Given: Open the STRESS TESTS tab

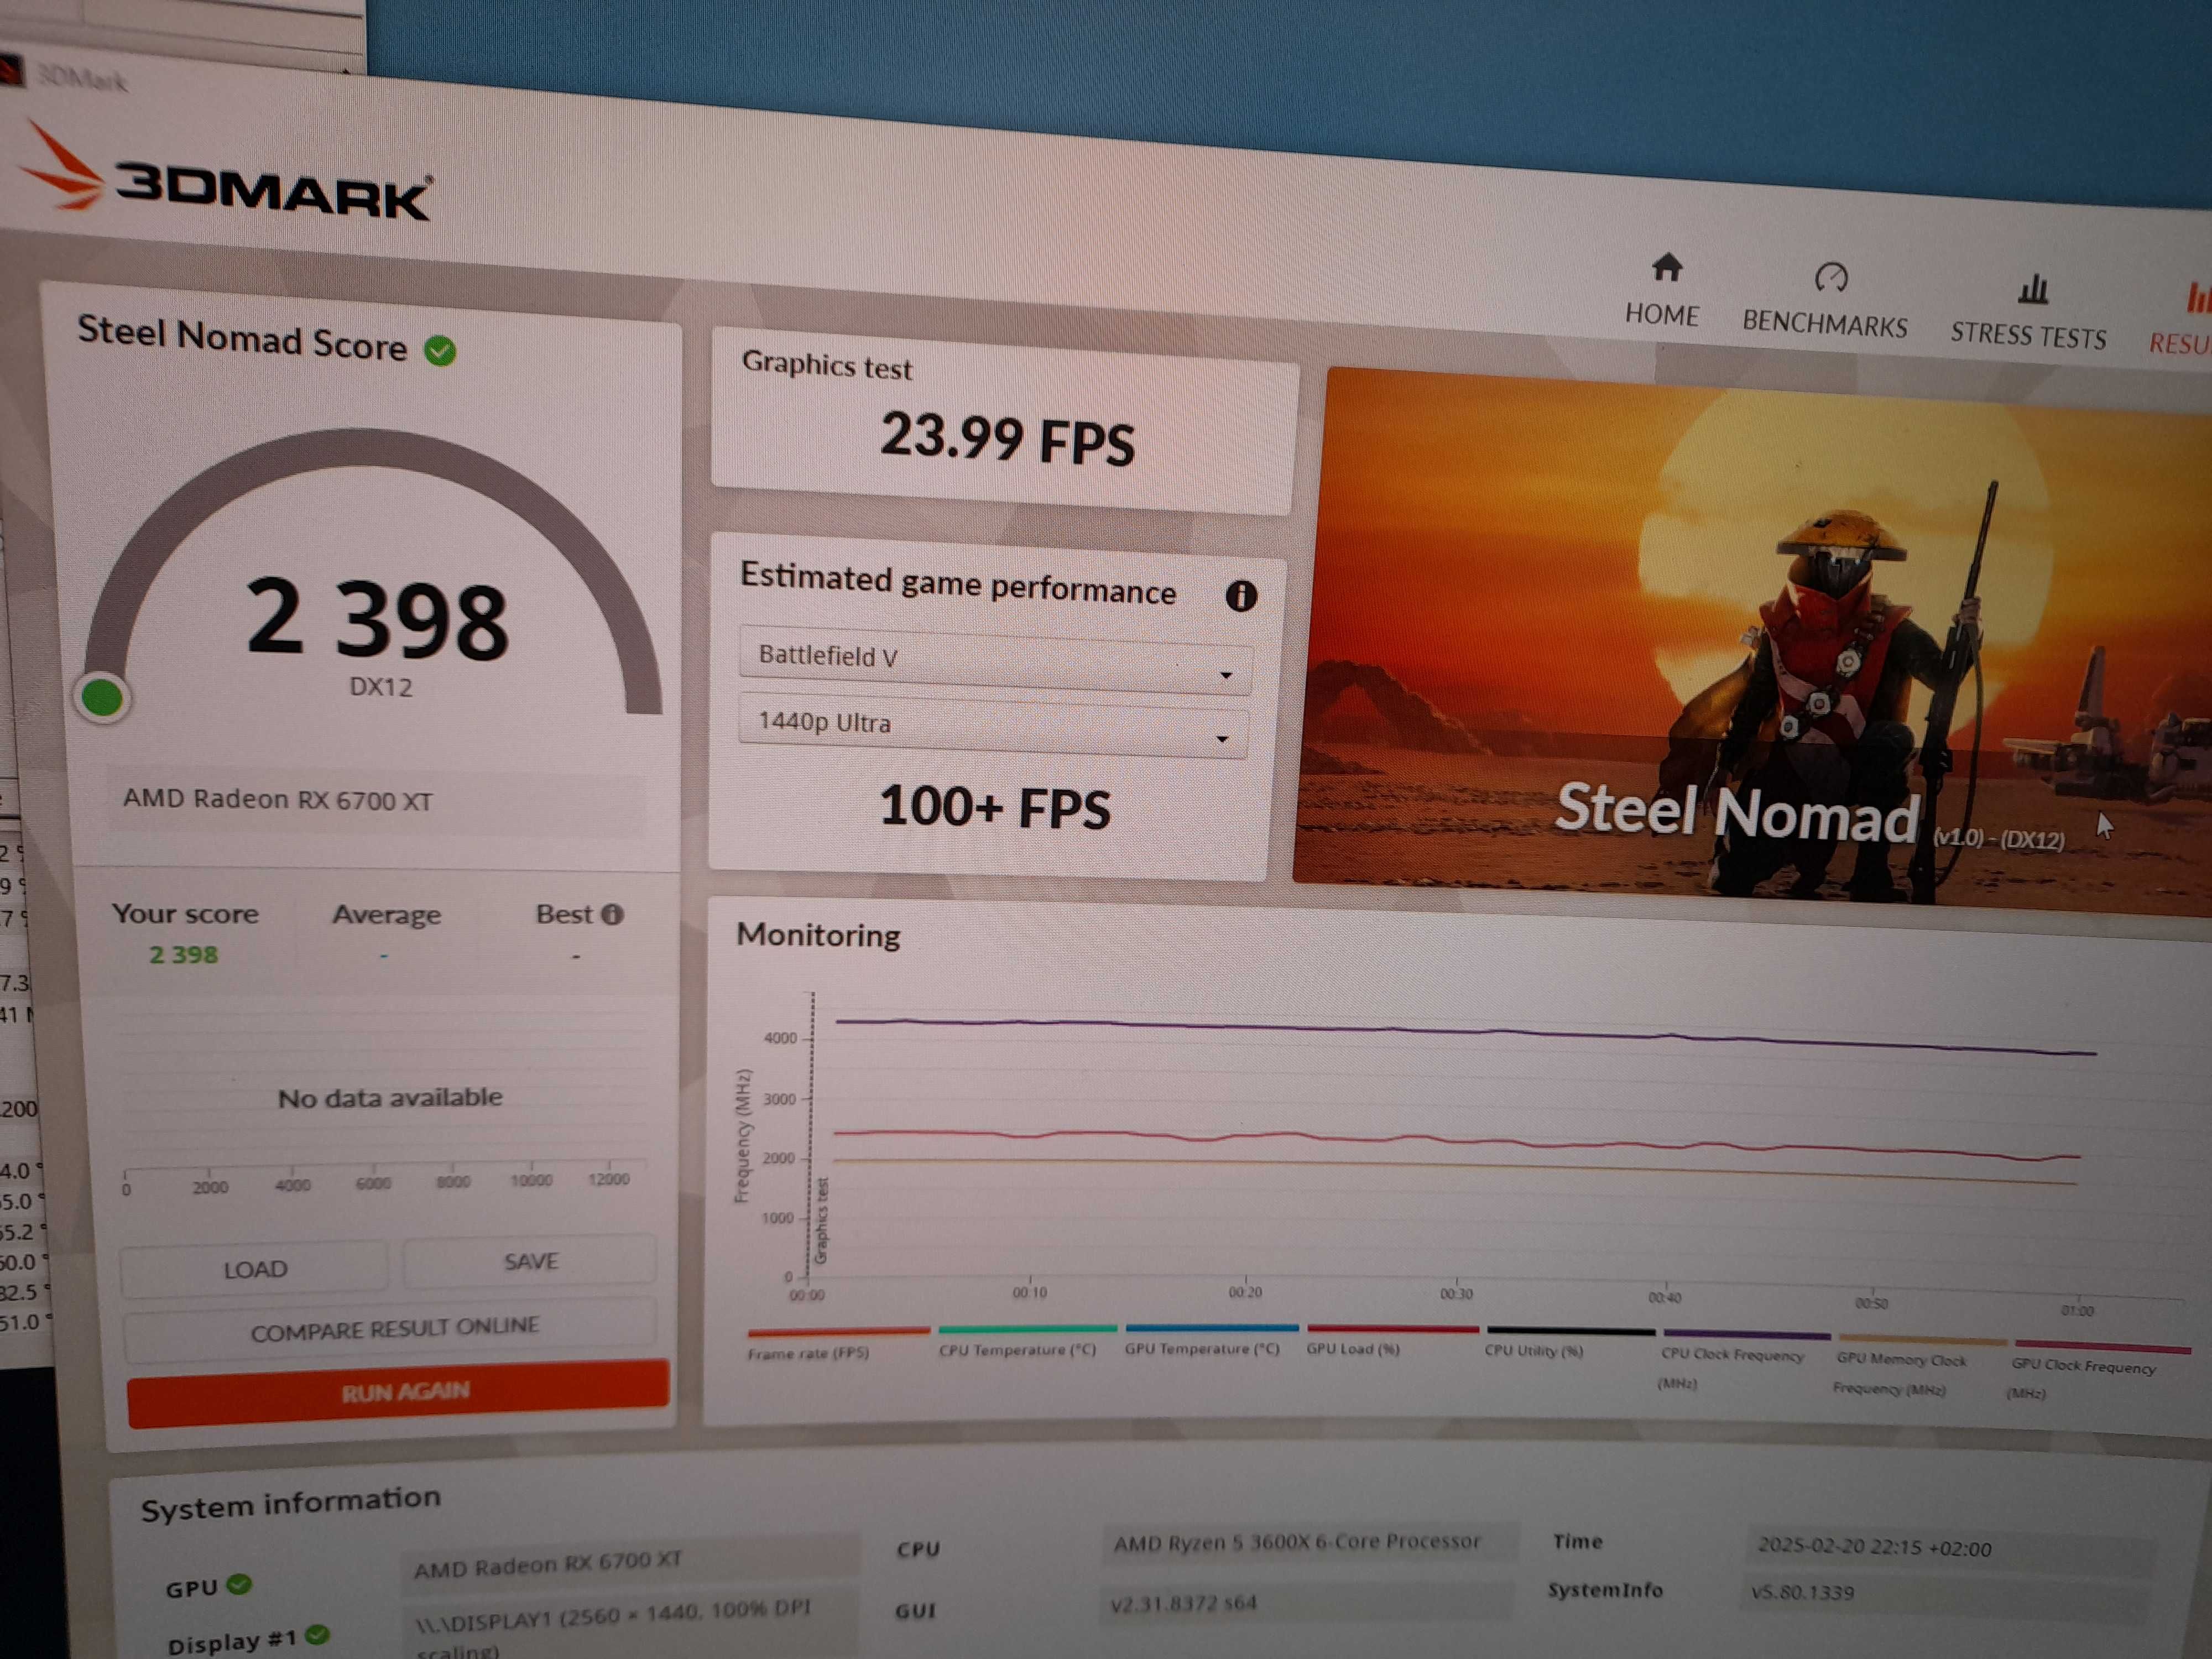Looking at the screenshot, I should [x=2028, y=313].
